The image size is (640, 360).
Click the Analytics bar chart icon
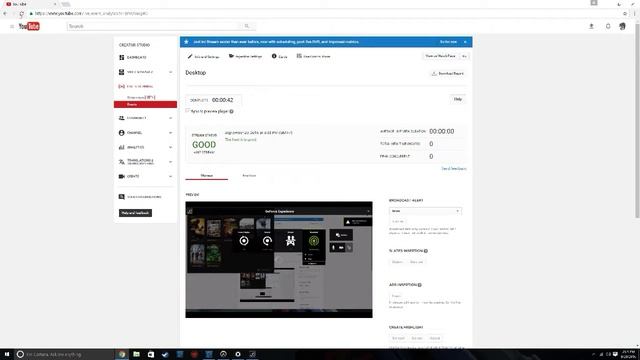click(x=121, y=147)
